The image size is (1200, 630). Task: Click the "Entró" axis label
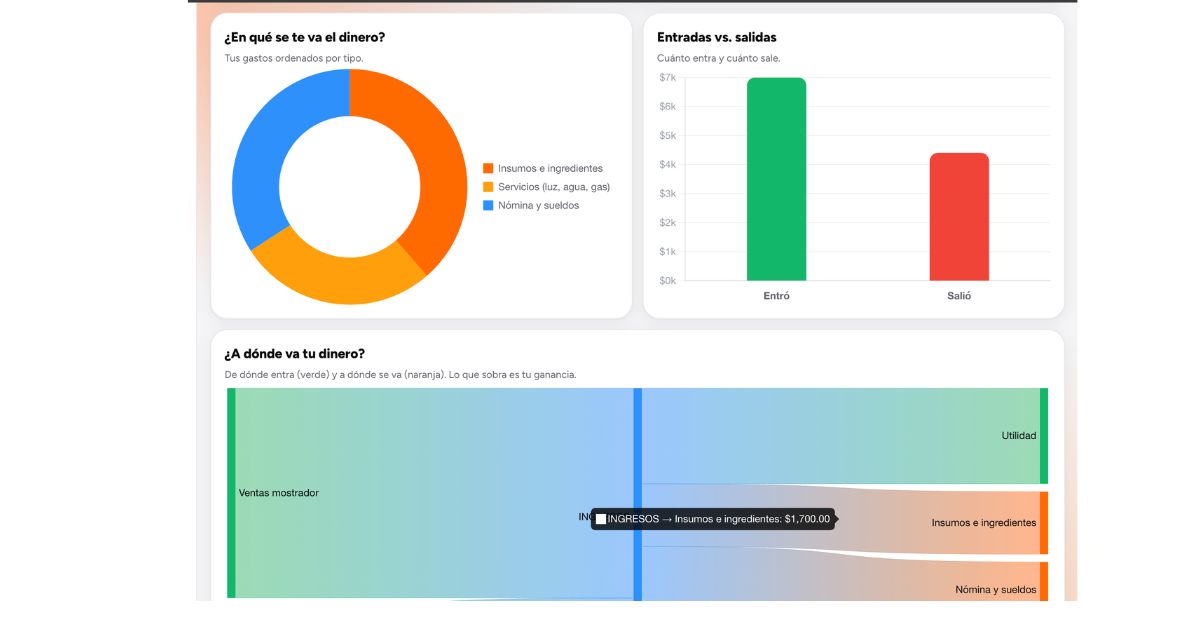point(776,296)
